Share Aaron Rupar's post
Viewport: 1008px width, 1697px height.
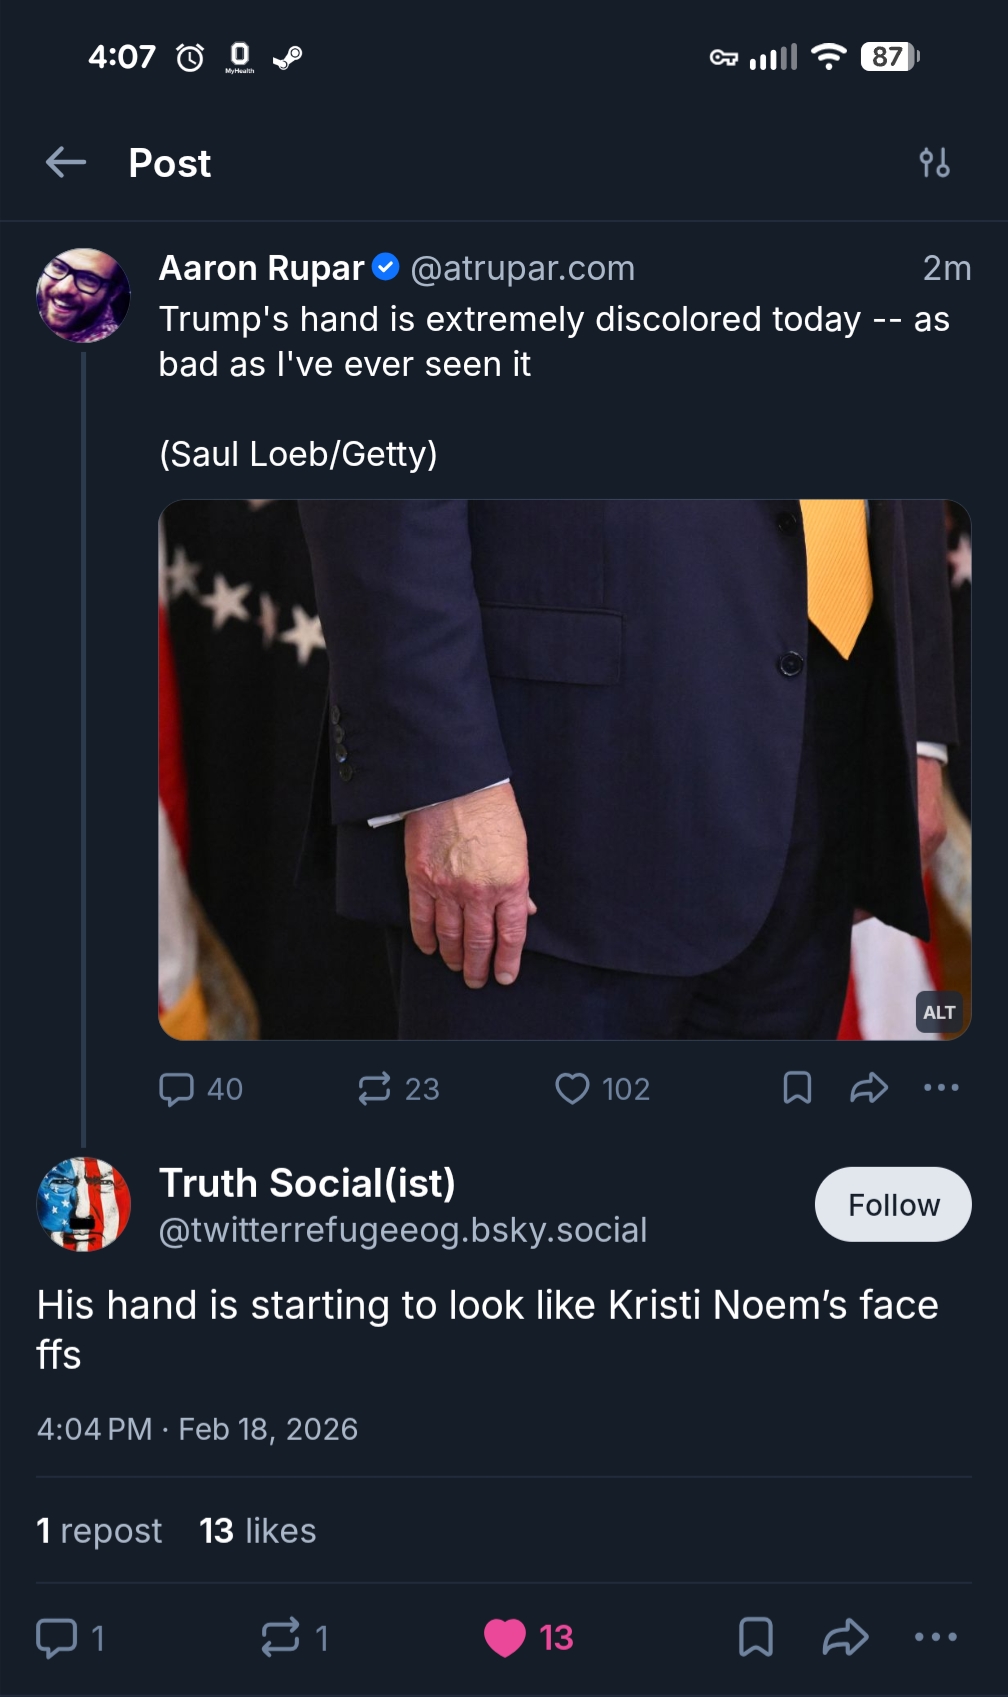click(869, 1088)
